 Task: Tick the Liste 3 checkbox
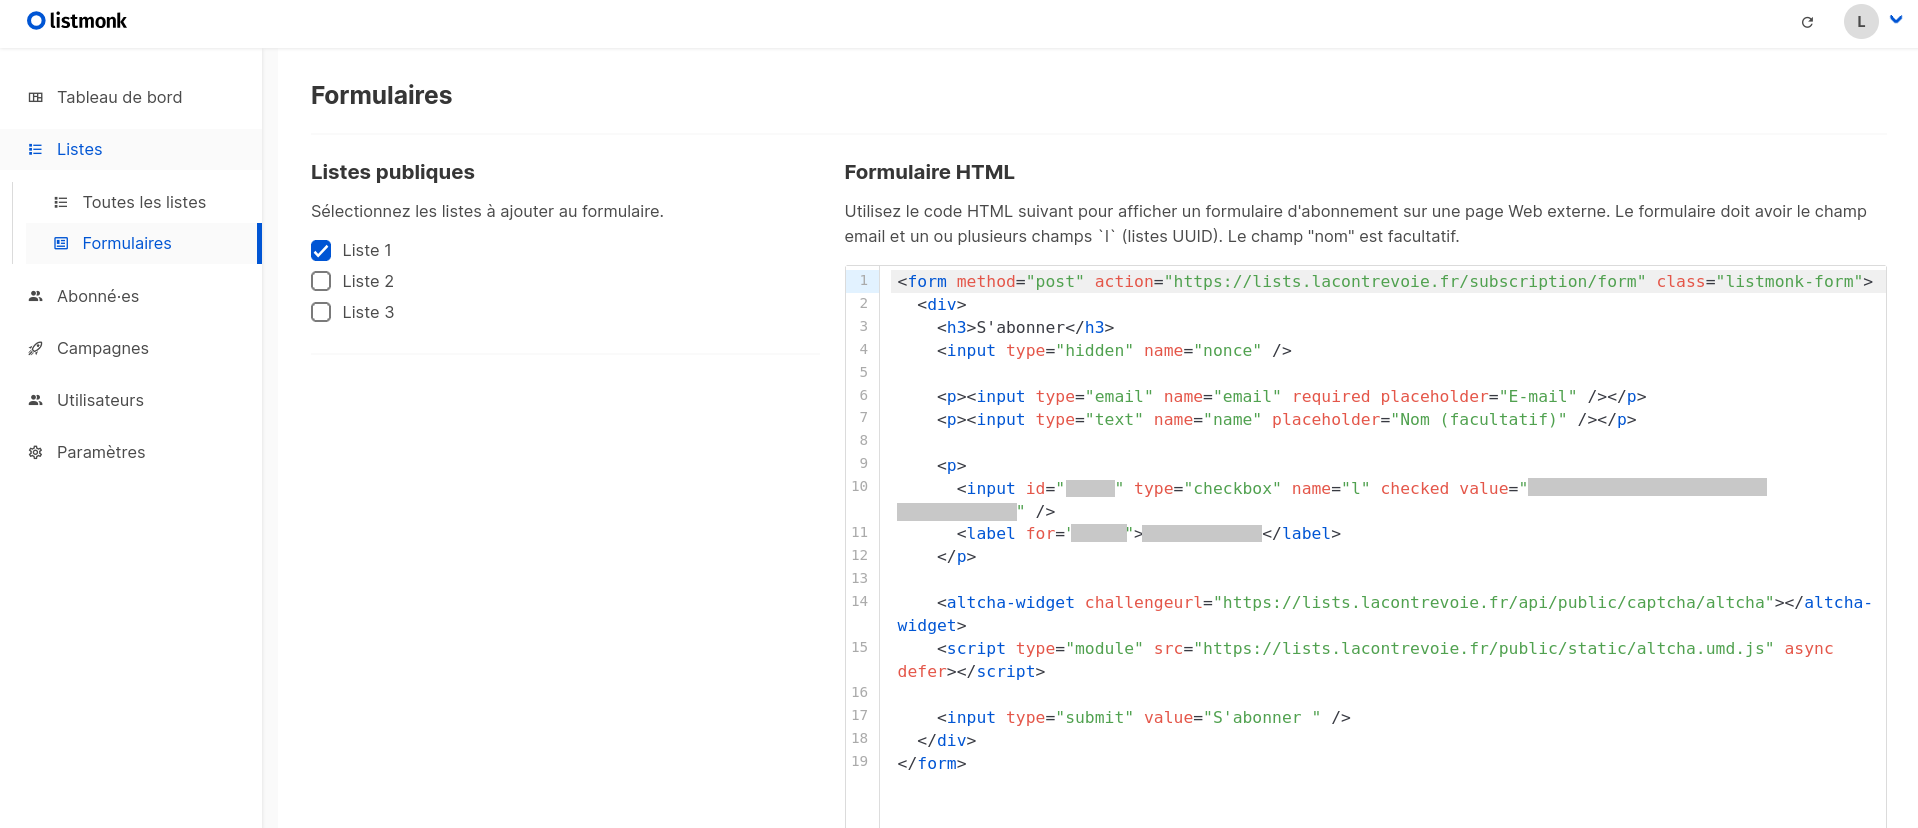(x=321, y=312)
